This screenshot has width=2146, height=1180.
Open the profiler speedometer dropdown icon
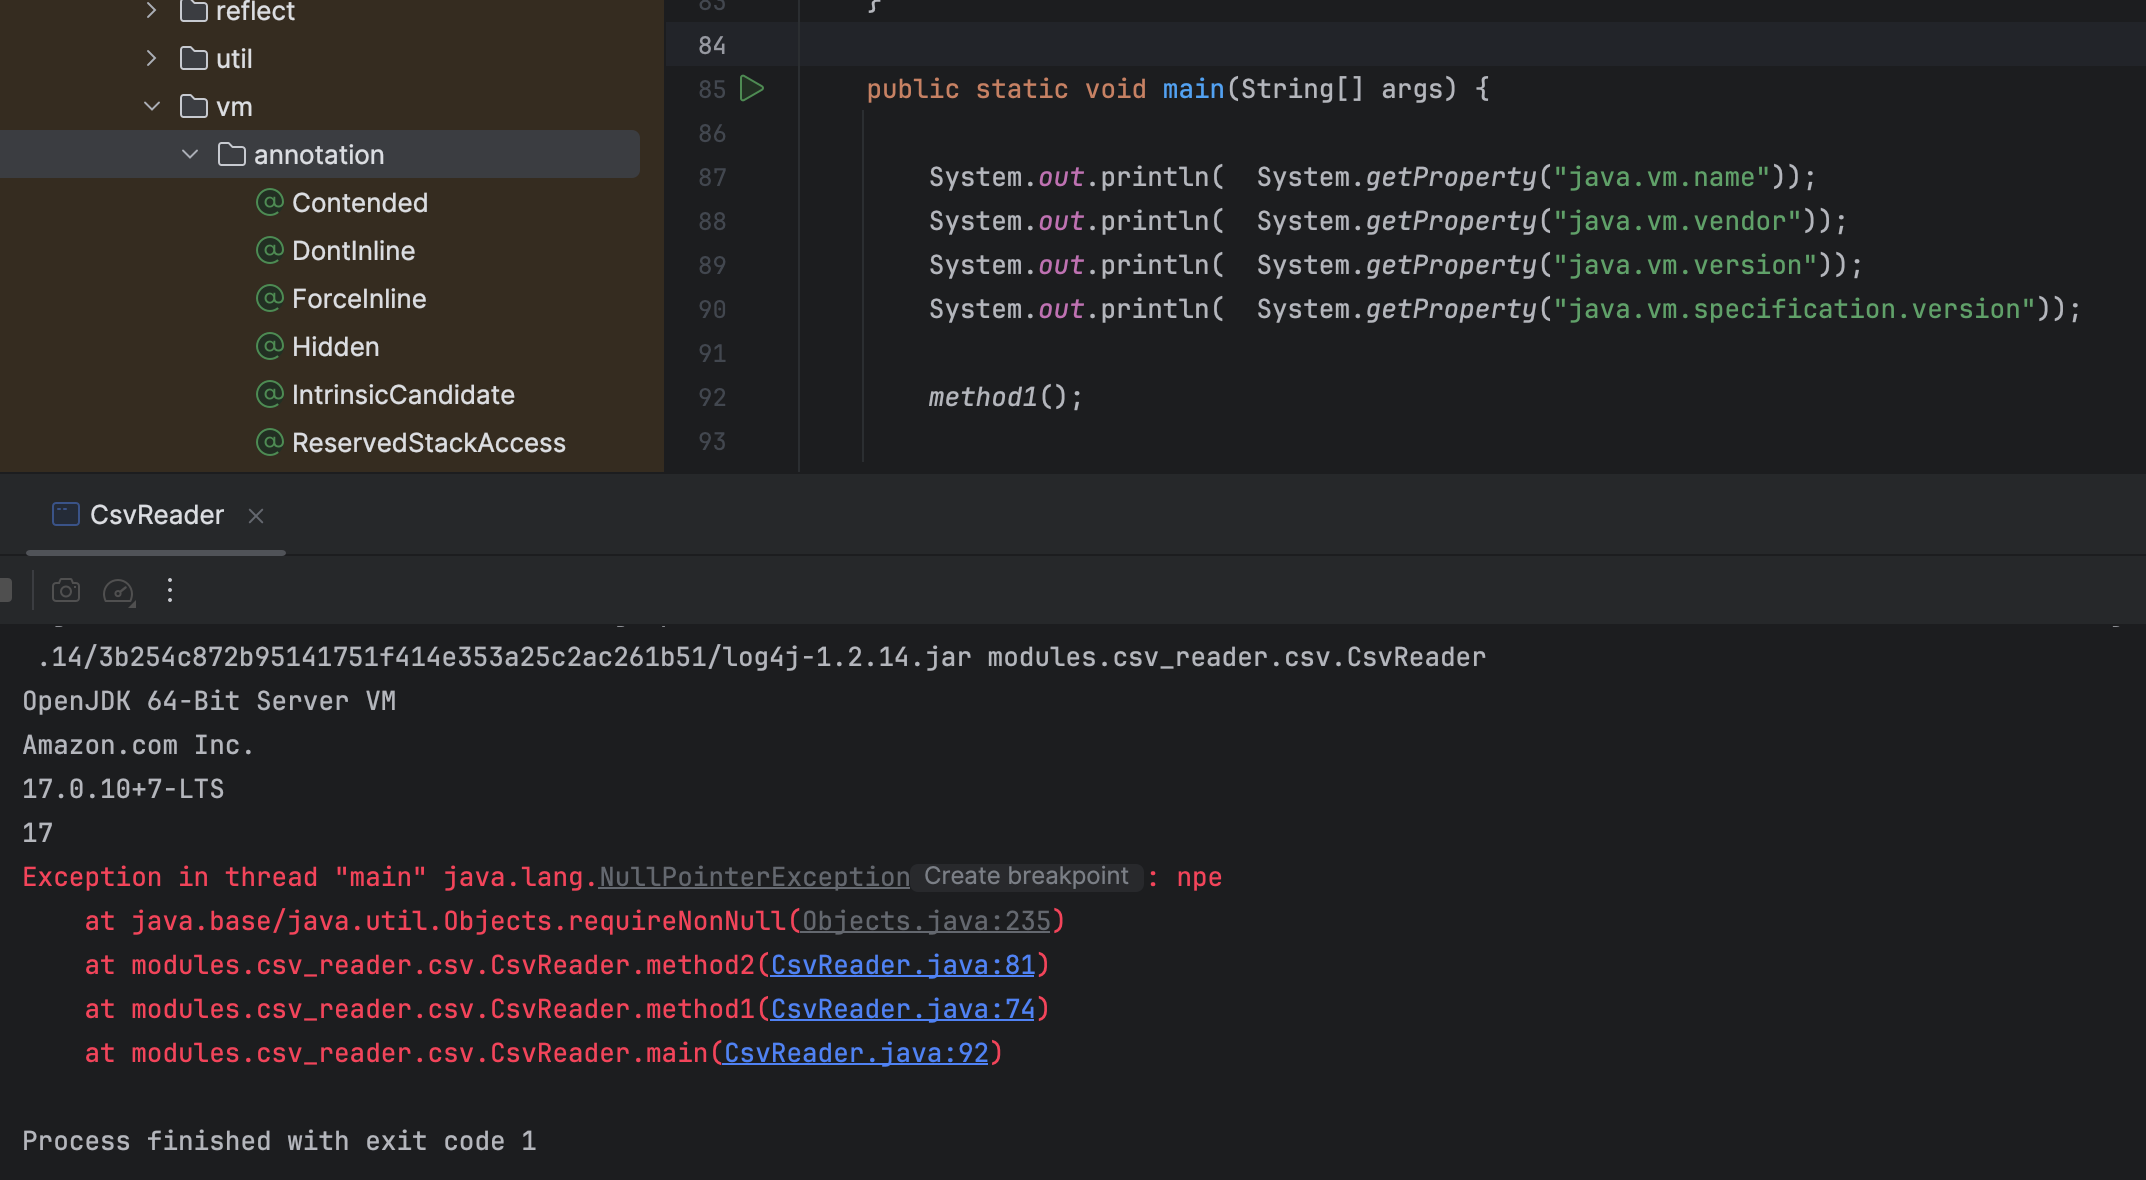[x=118, y=591]
